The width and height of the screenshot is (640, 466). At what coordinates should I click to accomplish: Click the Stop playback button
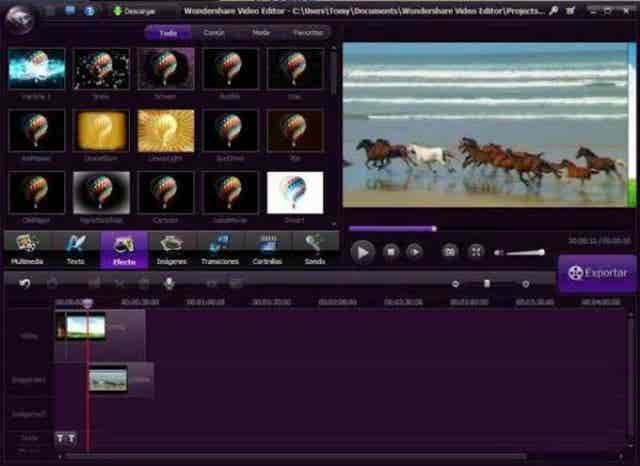[391, 252]
